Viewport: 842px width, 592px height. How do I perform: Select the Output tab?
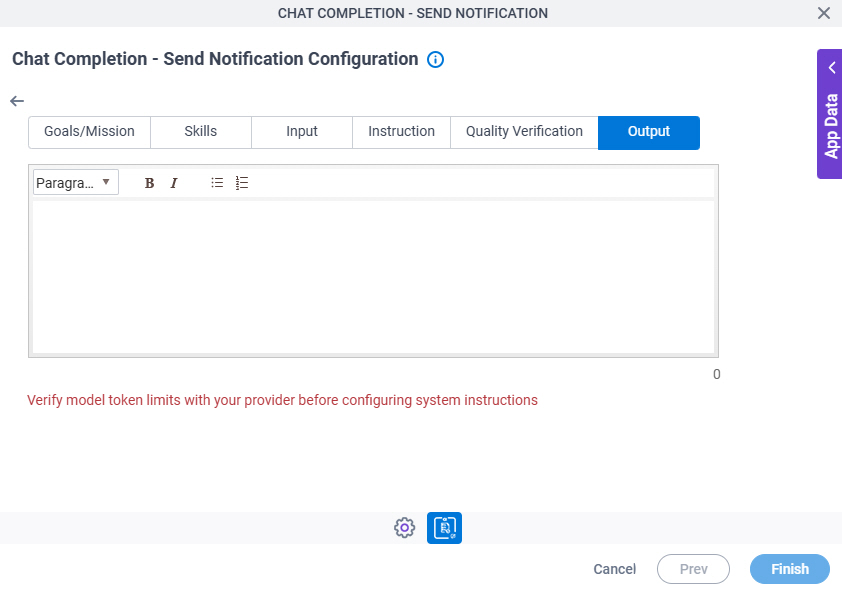[649, 132]
